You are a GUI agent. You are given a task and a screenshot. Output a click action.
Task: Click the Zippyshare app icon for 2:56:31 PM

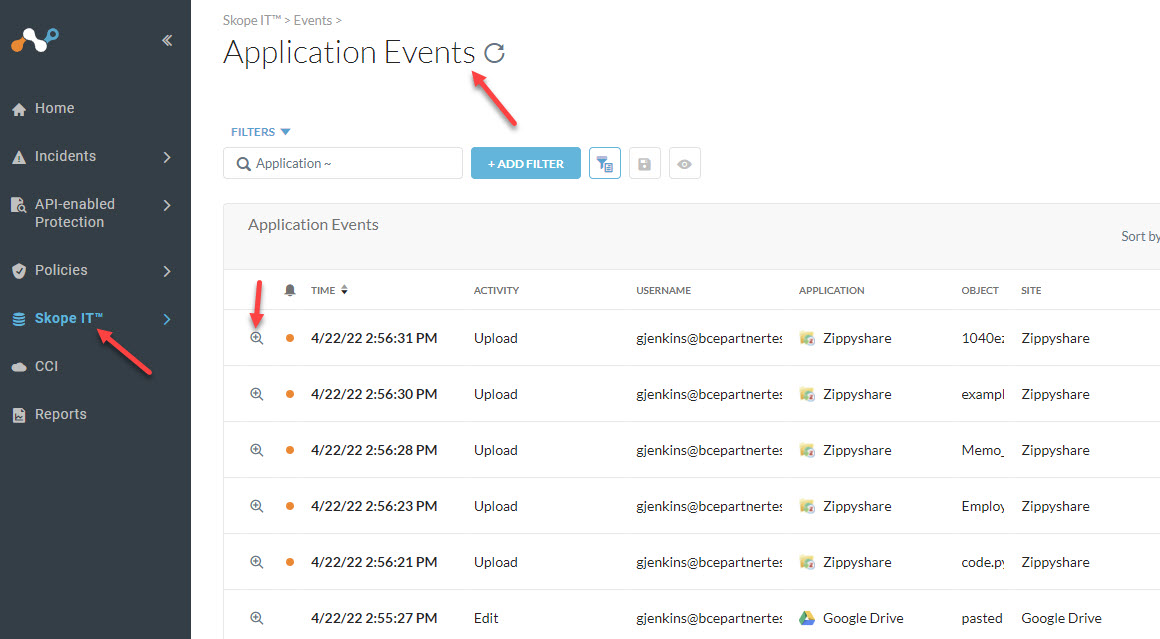(x=807, y=338)
